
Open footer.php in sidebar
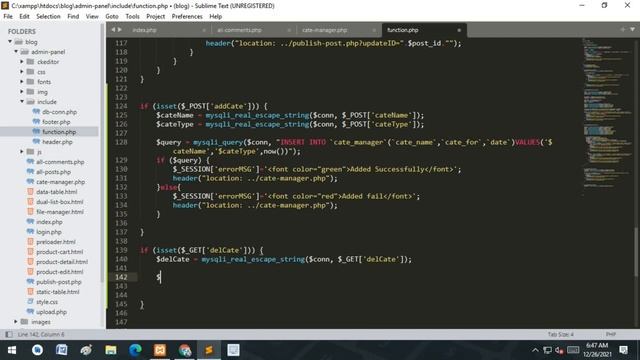click(56, 122)
